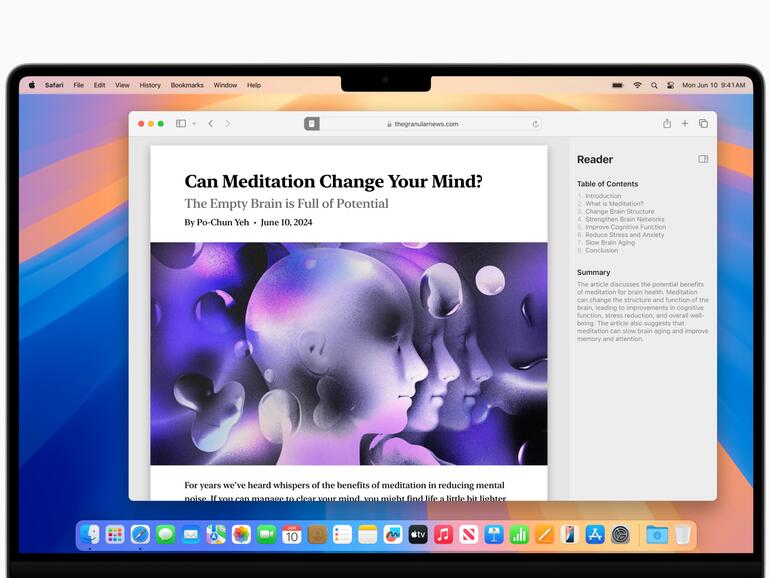The width and height of the screenshot is (770, 578).
Task: Open Apple TV from the Dock
Action: 418,534
